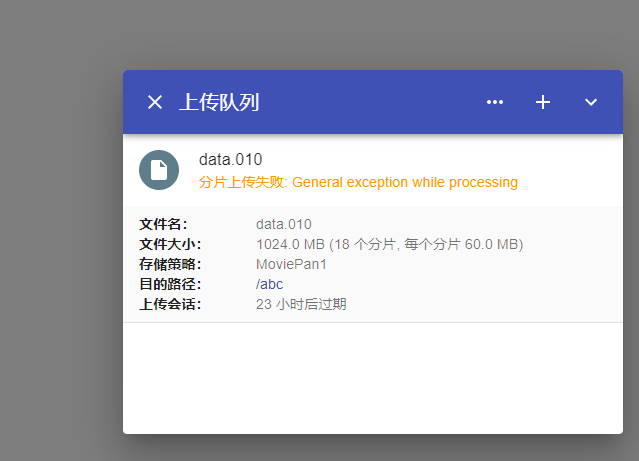This screenshot has height=461, width=639.
Task: Click the 文件名 label
Action: [163, 224]
